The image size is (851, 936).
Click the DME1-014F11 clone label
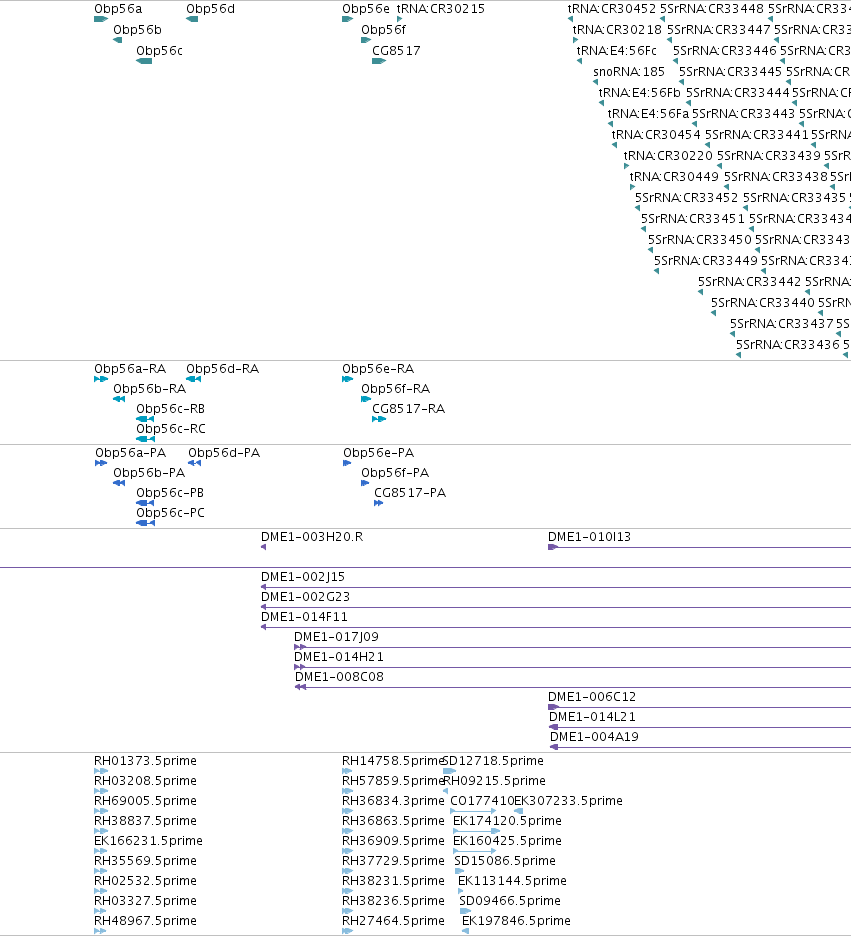tap(304, 617)
